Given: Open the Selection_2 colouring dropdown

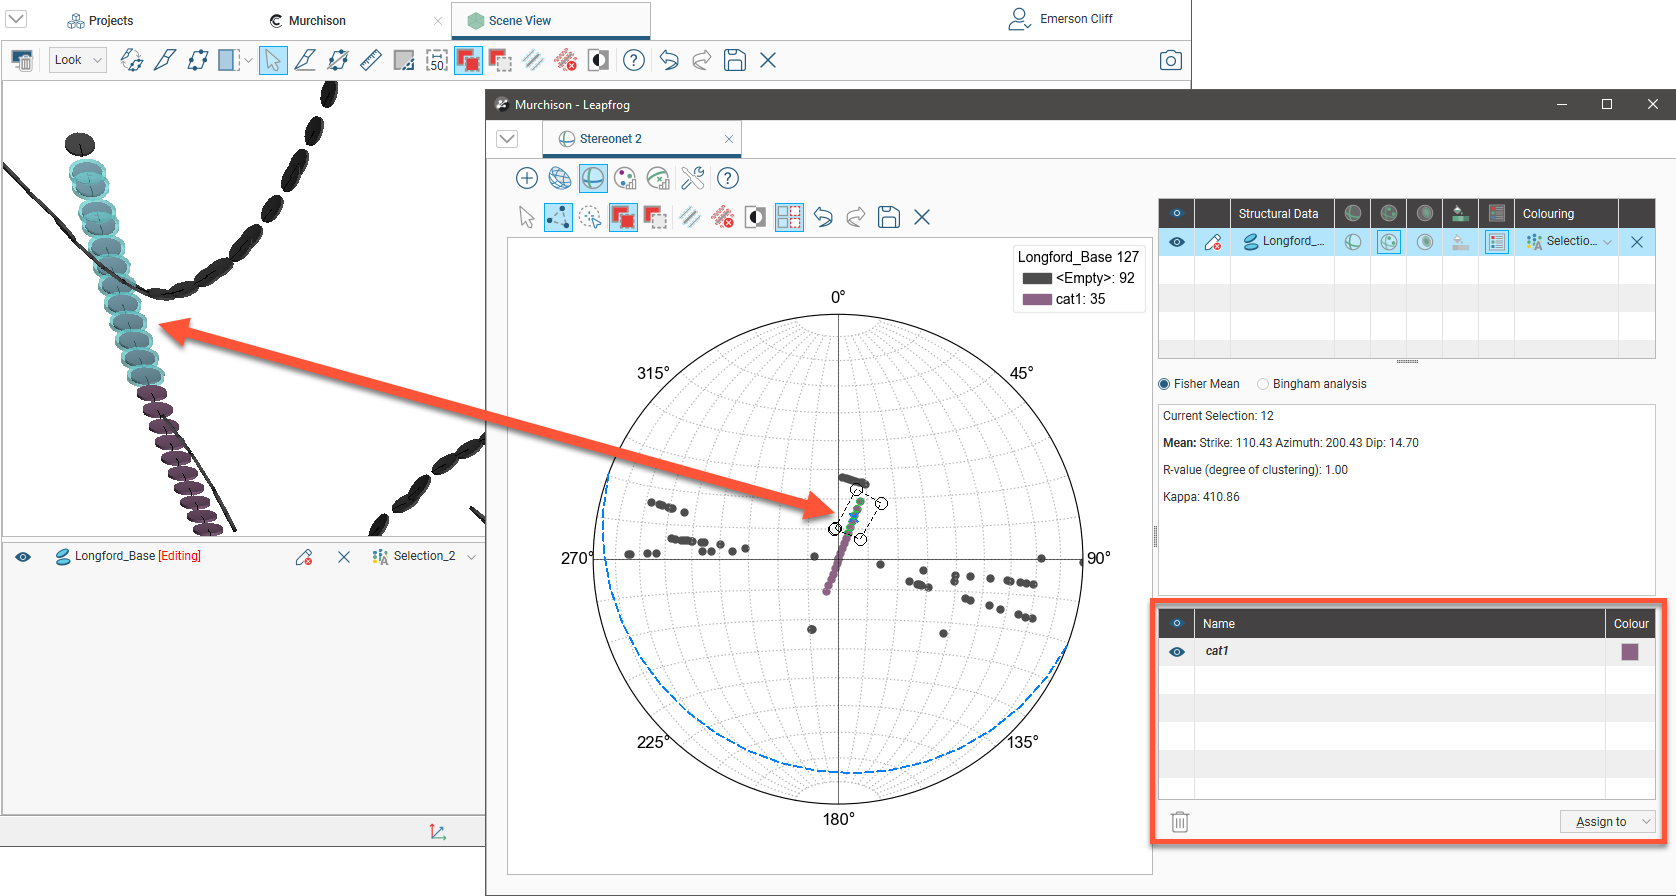Looking at the screenshot, I should tap(471, 557).
